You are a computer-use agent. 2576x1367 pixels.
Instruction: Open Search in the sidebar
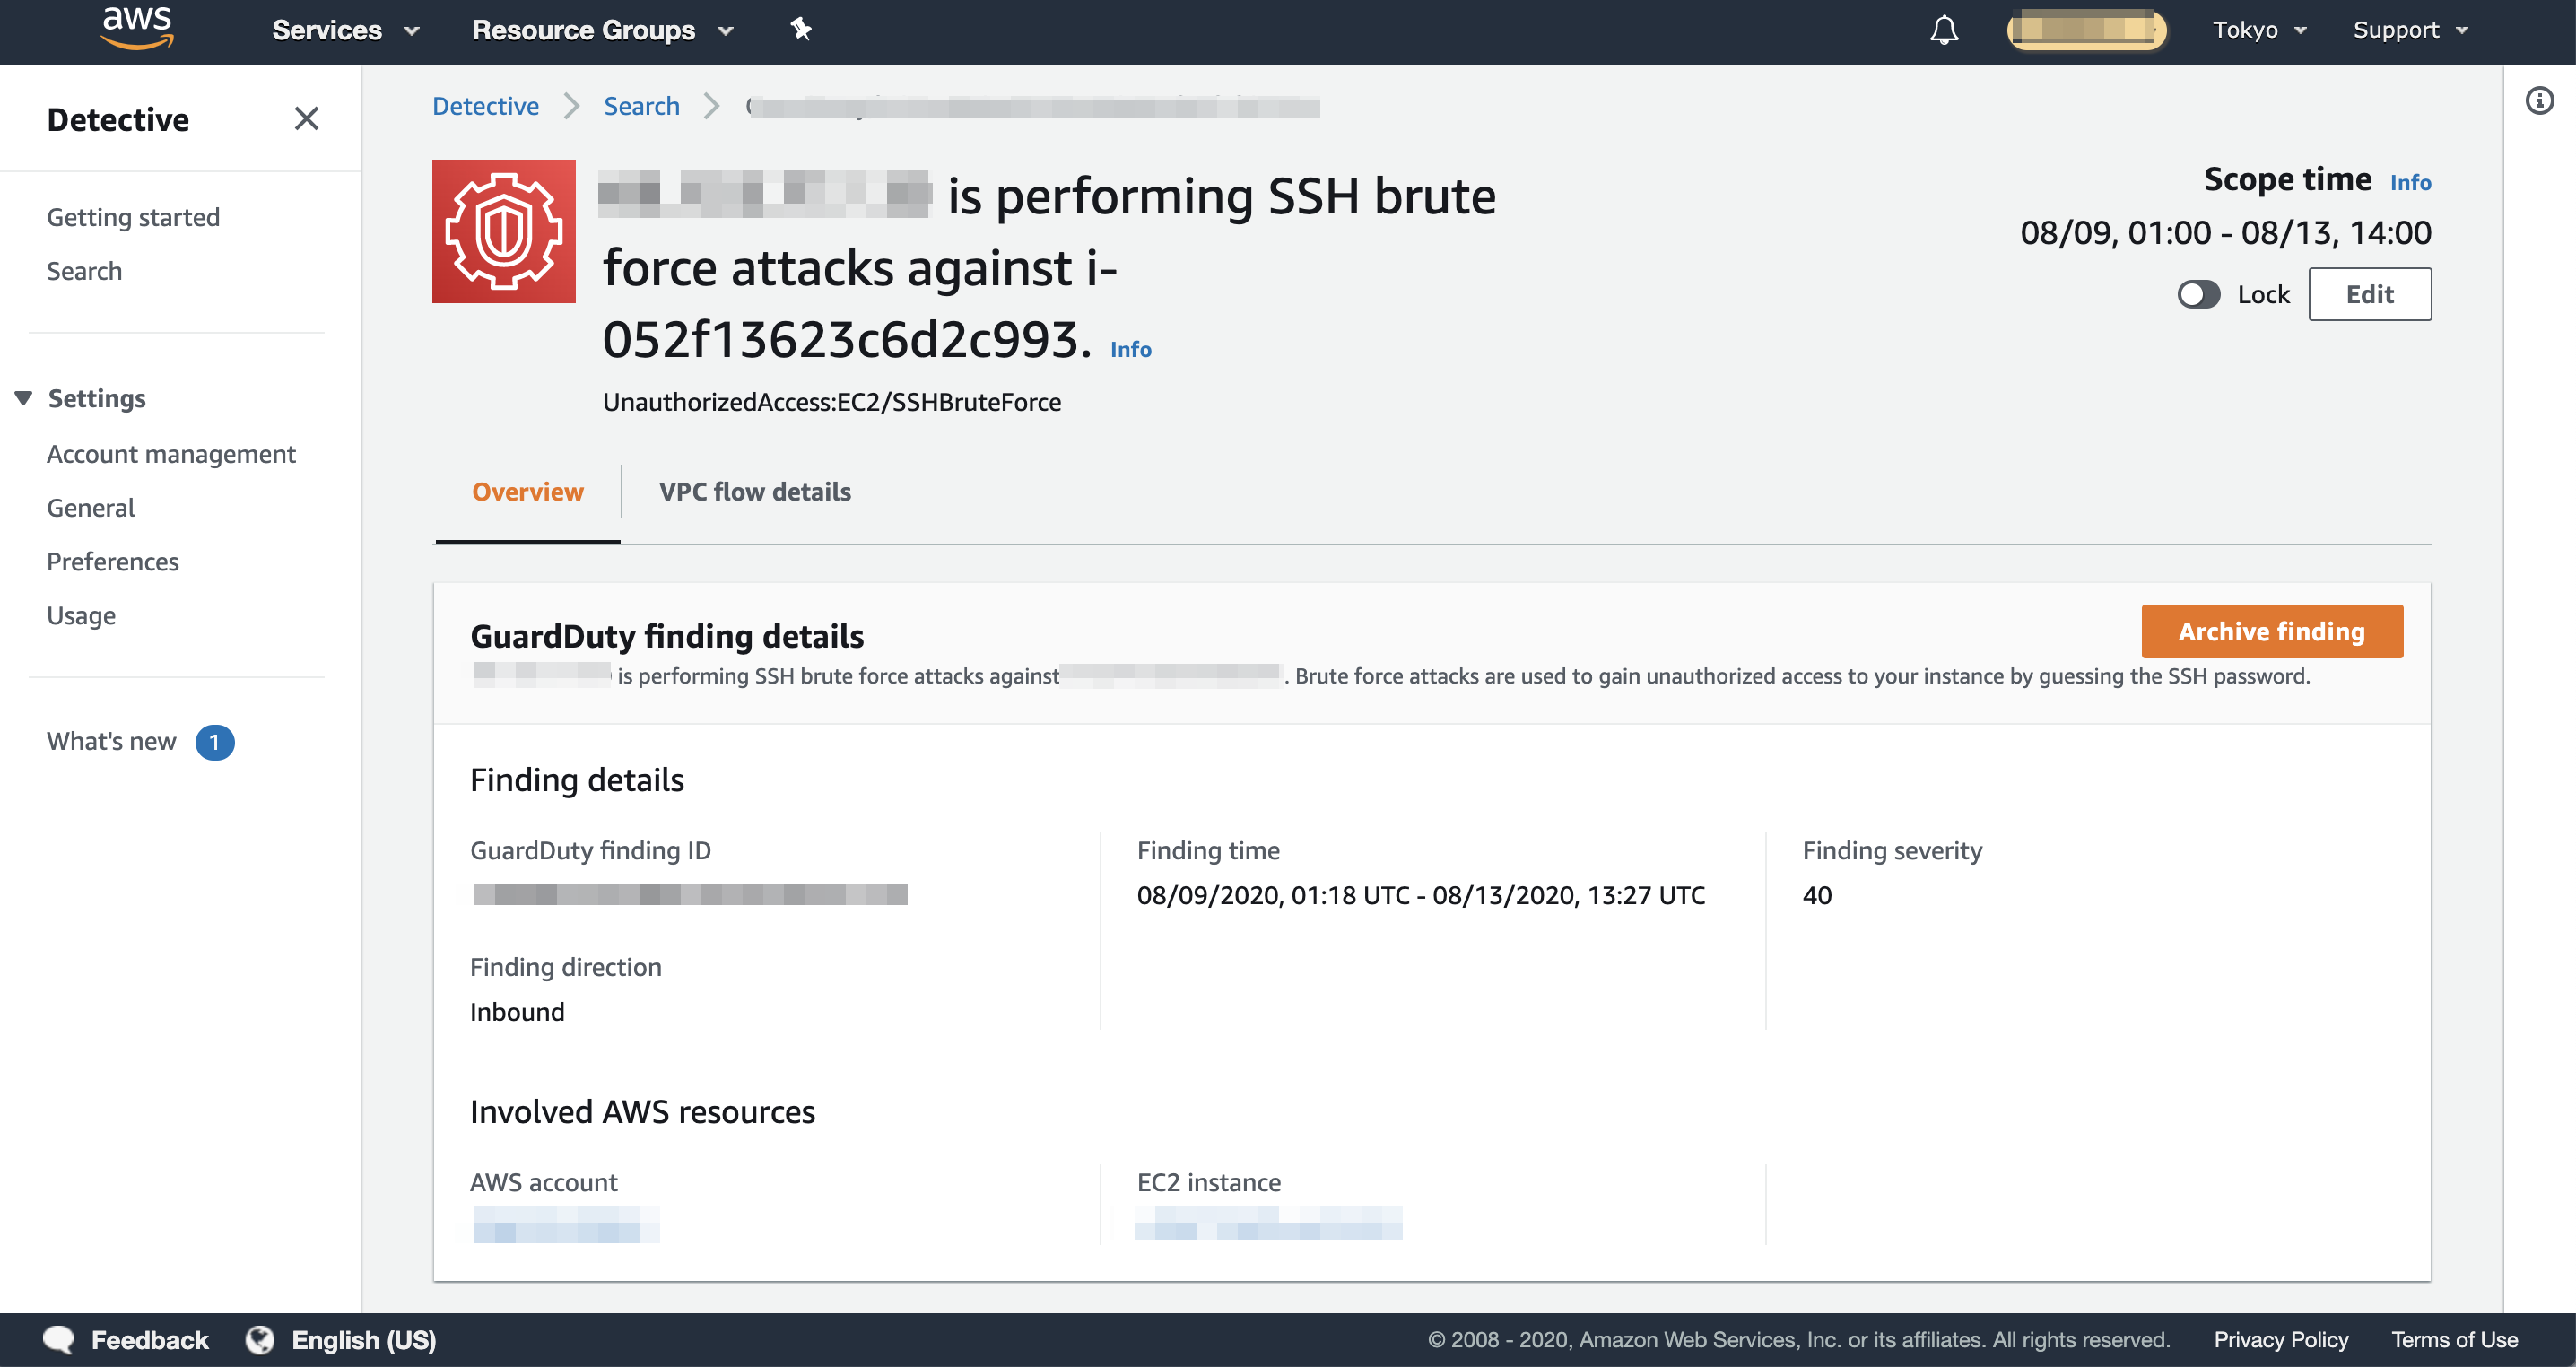click(84, 271)
